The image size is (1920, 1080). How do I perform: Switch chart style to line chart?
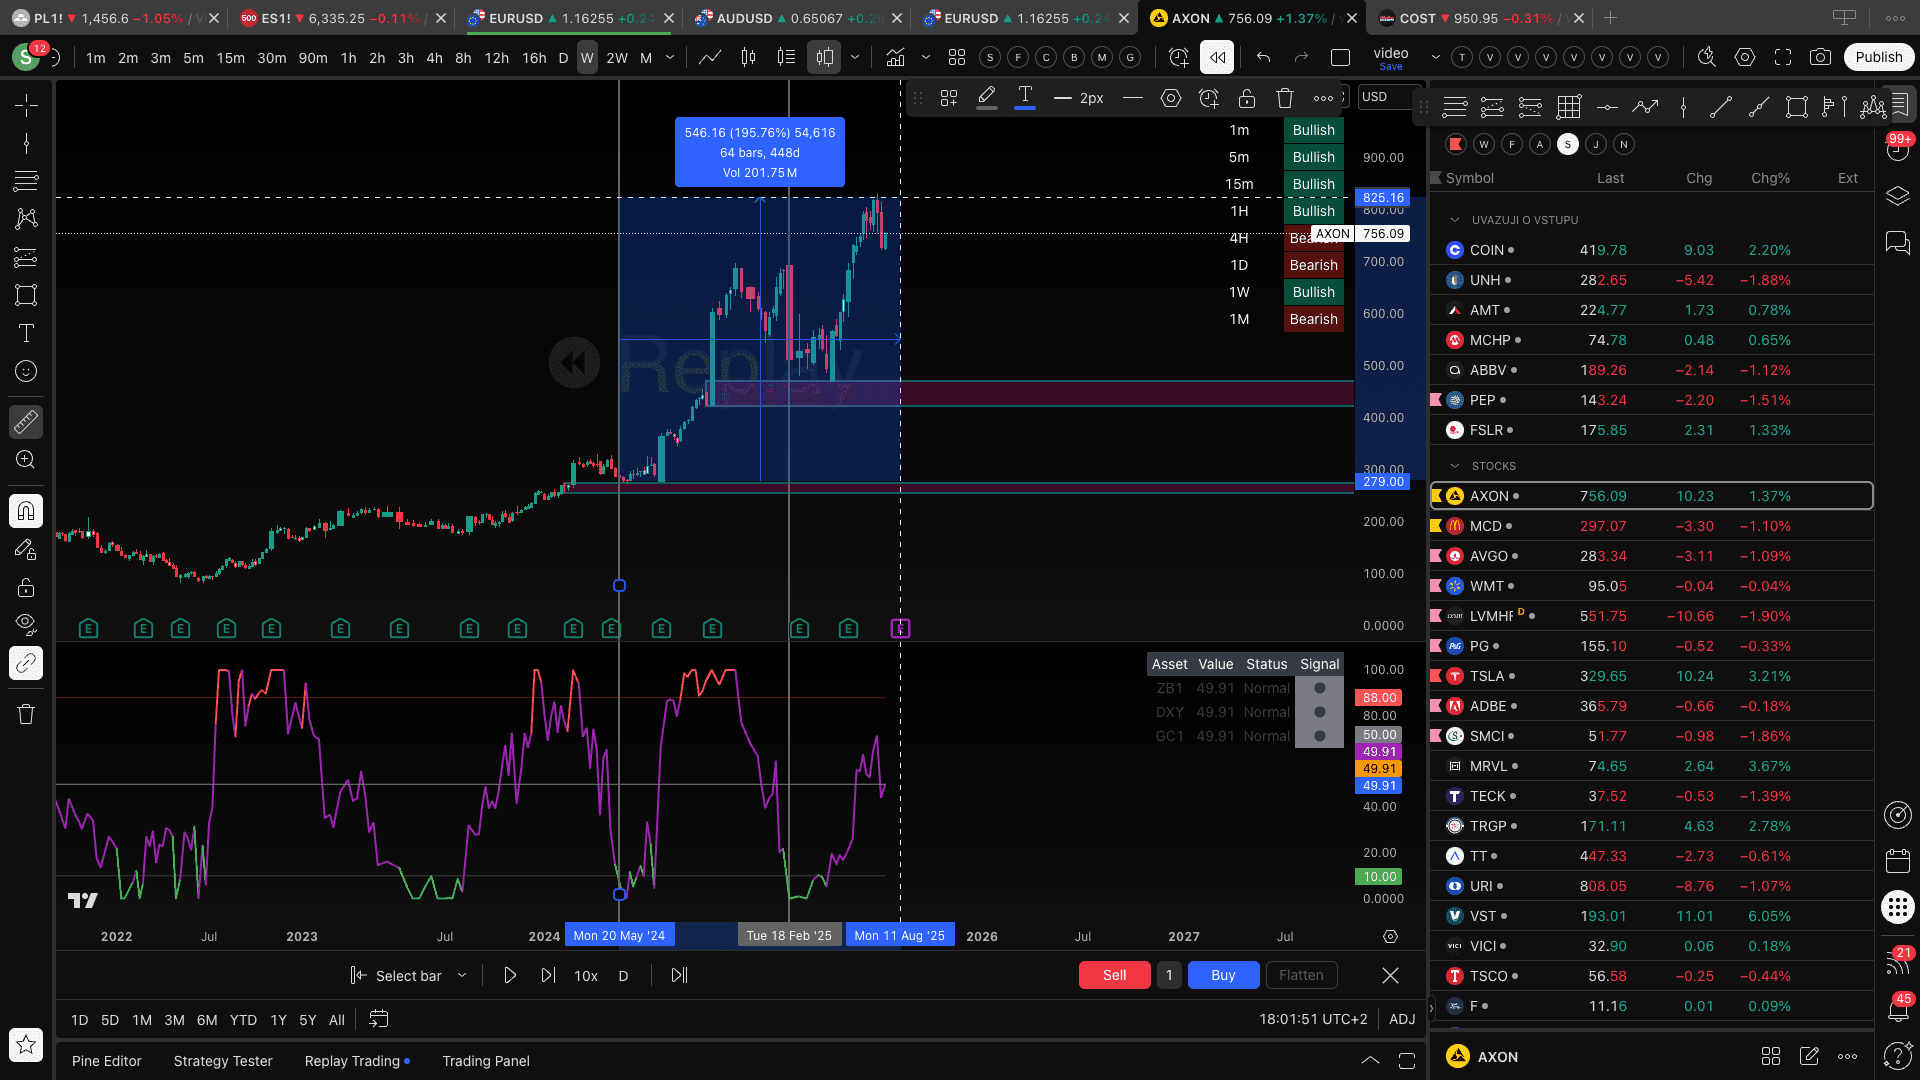(x=710, y=57)
